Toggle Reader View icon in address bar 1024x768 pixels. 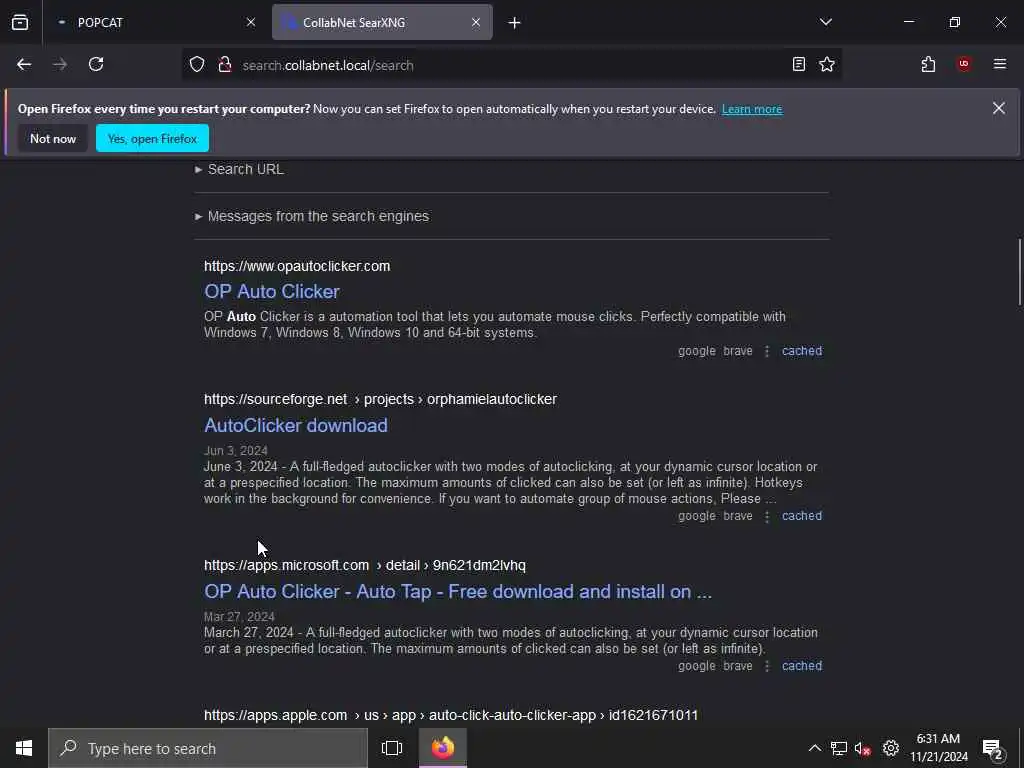798,64
